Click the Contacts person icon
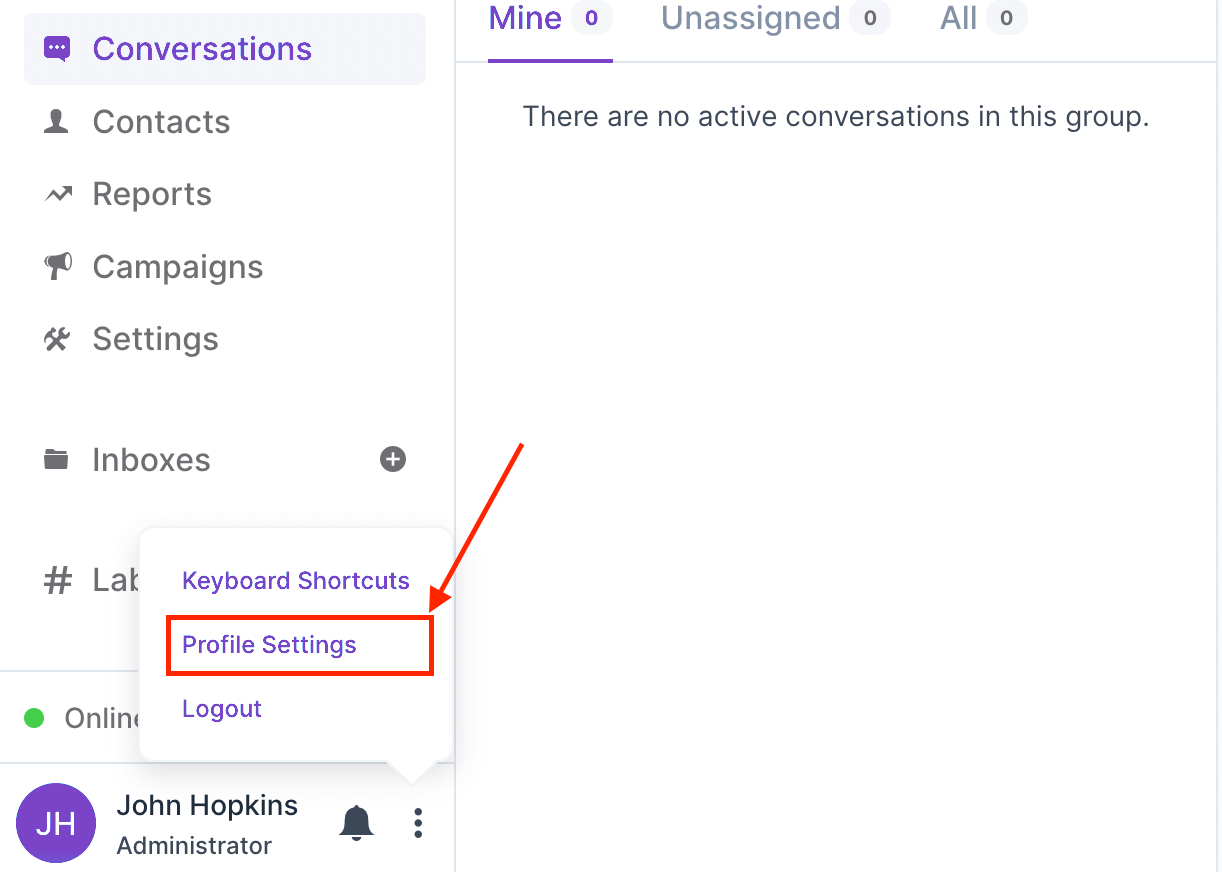The width and height of the screenshot is (1222, 872). [57, 122]
